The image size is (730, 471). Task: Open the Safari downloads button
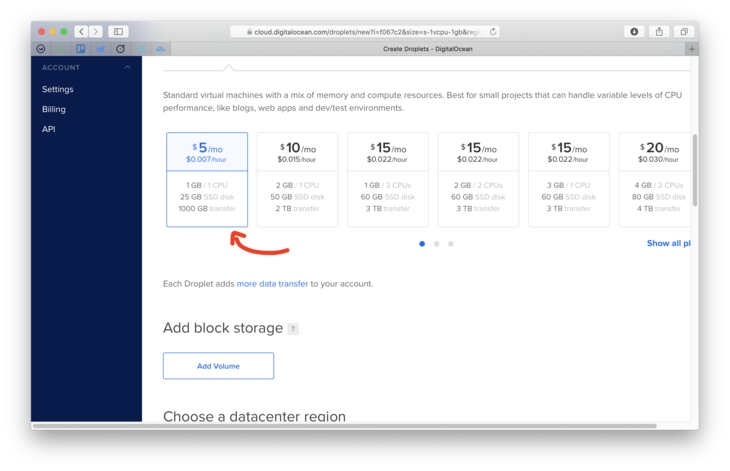[x=634, y=32]
